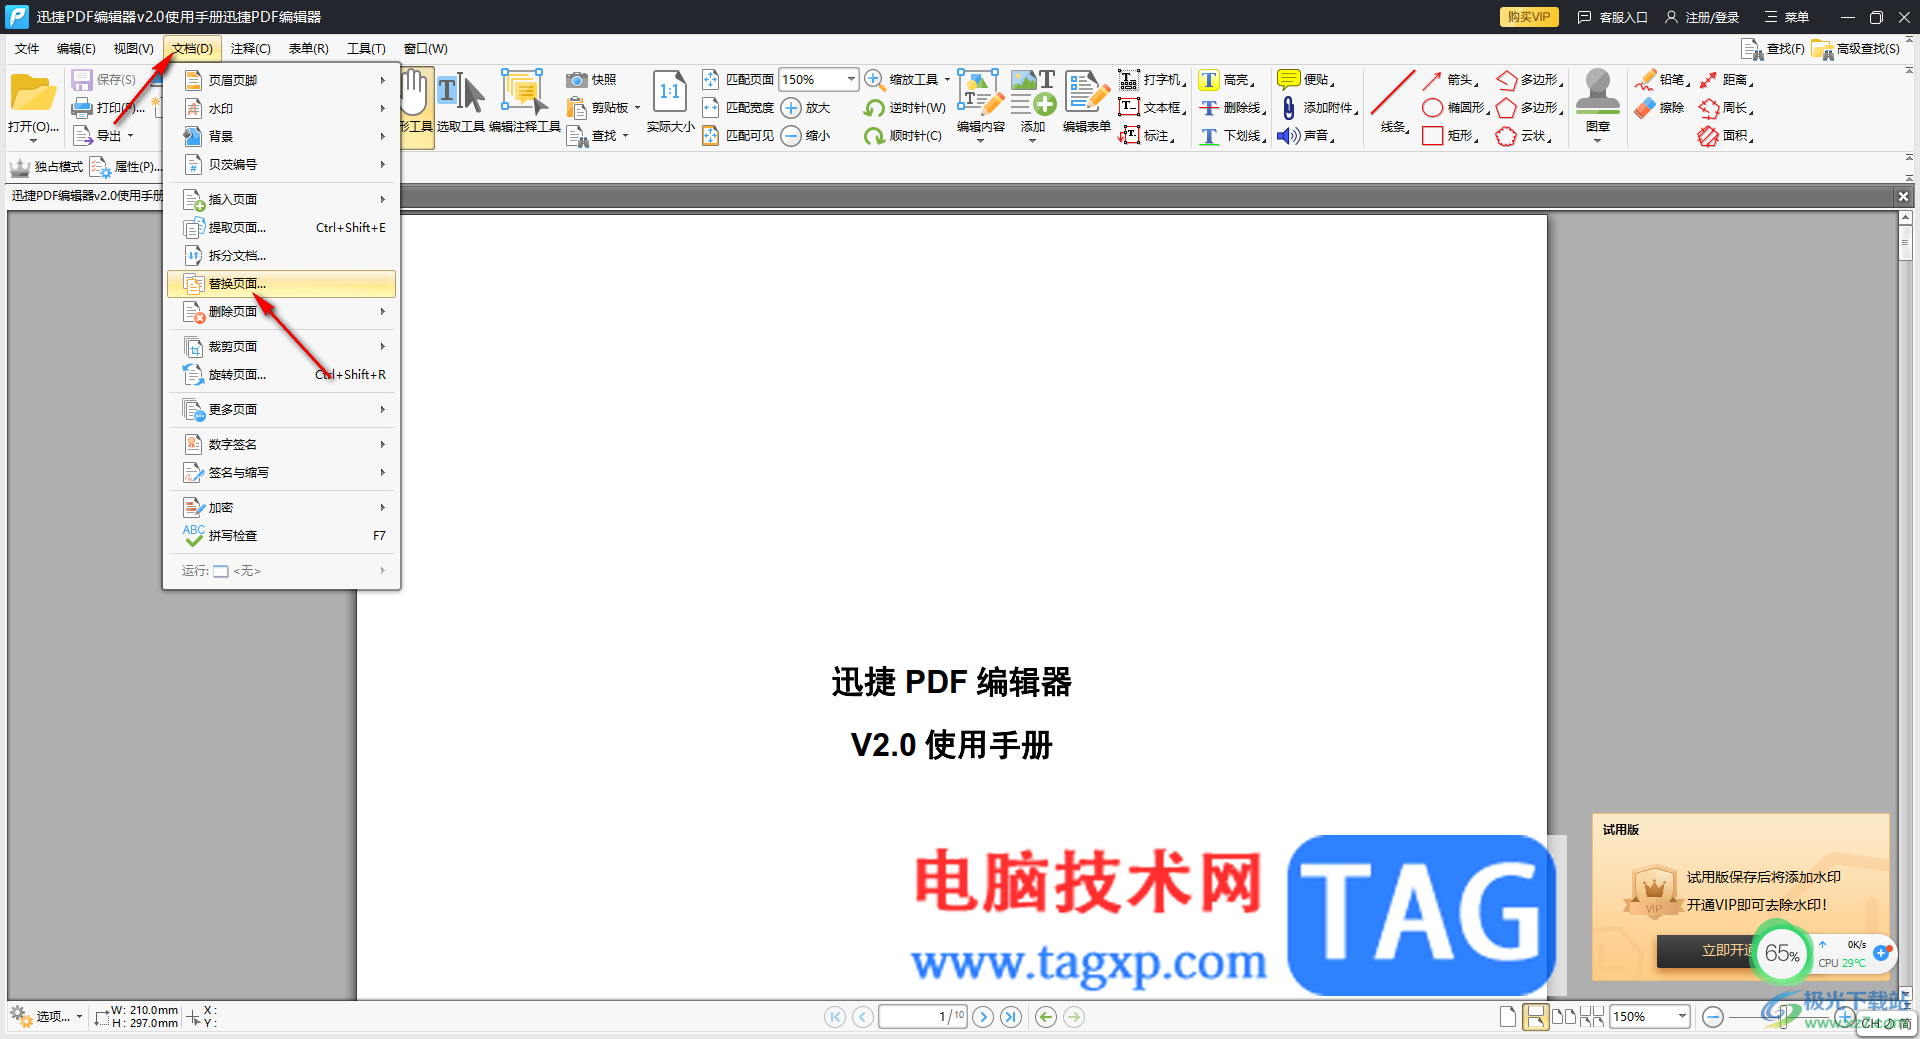Open 选项 options dropdown in status bar

46,1017
